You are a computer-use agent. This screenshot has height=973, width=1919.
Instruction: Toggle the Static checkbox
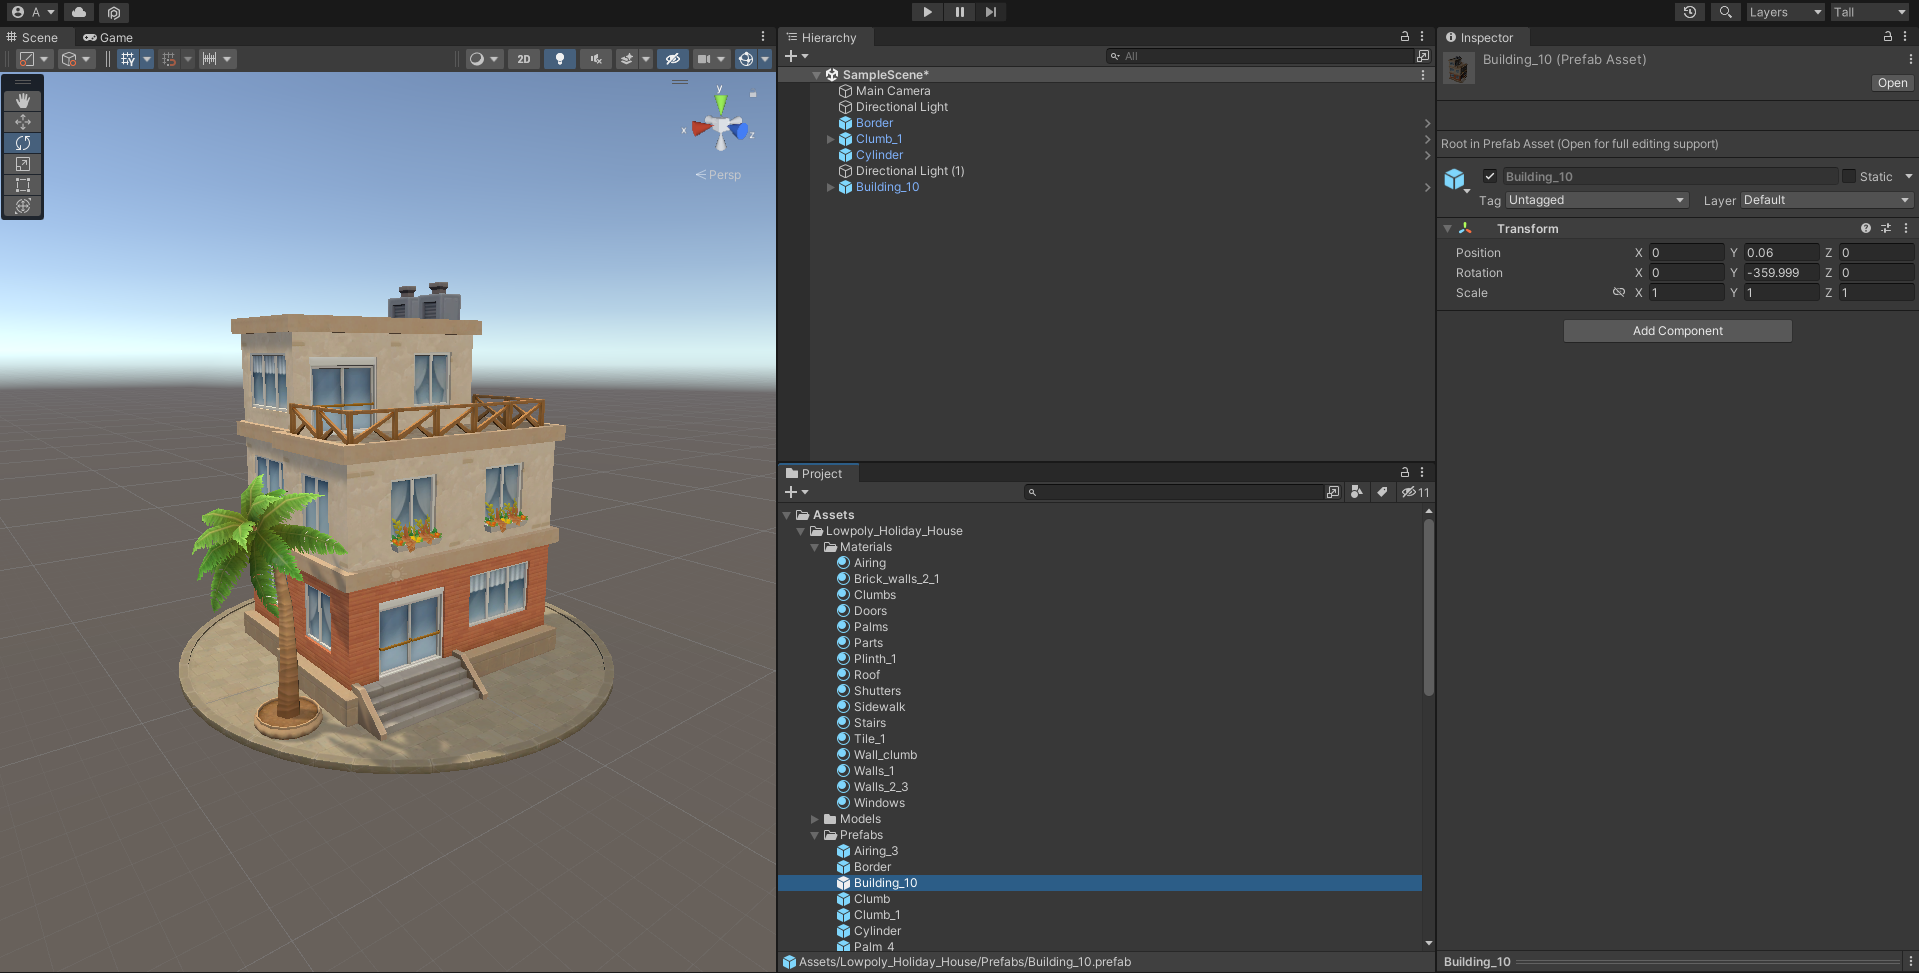tap(1848, 177)
